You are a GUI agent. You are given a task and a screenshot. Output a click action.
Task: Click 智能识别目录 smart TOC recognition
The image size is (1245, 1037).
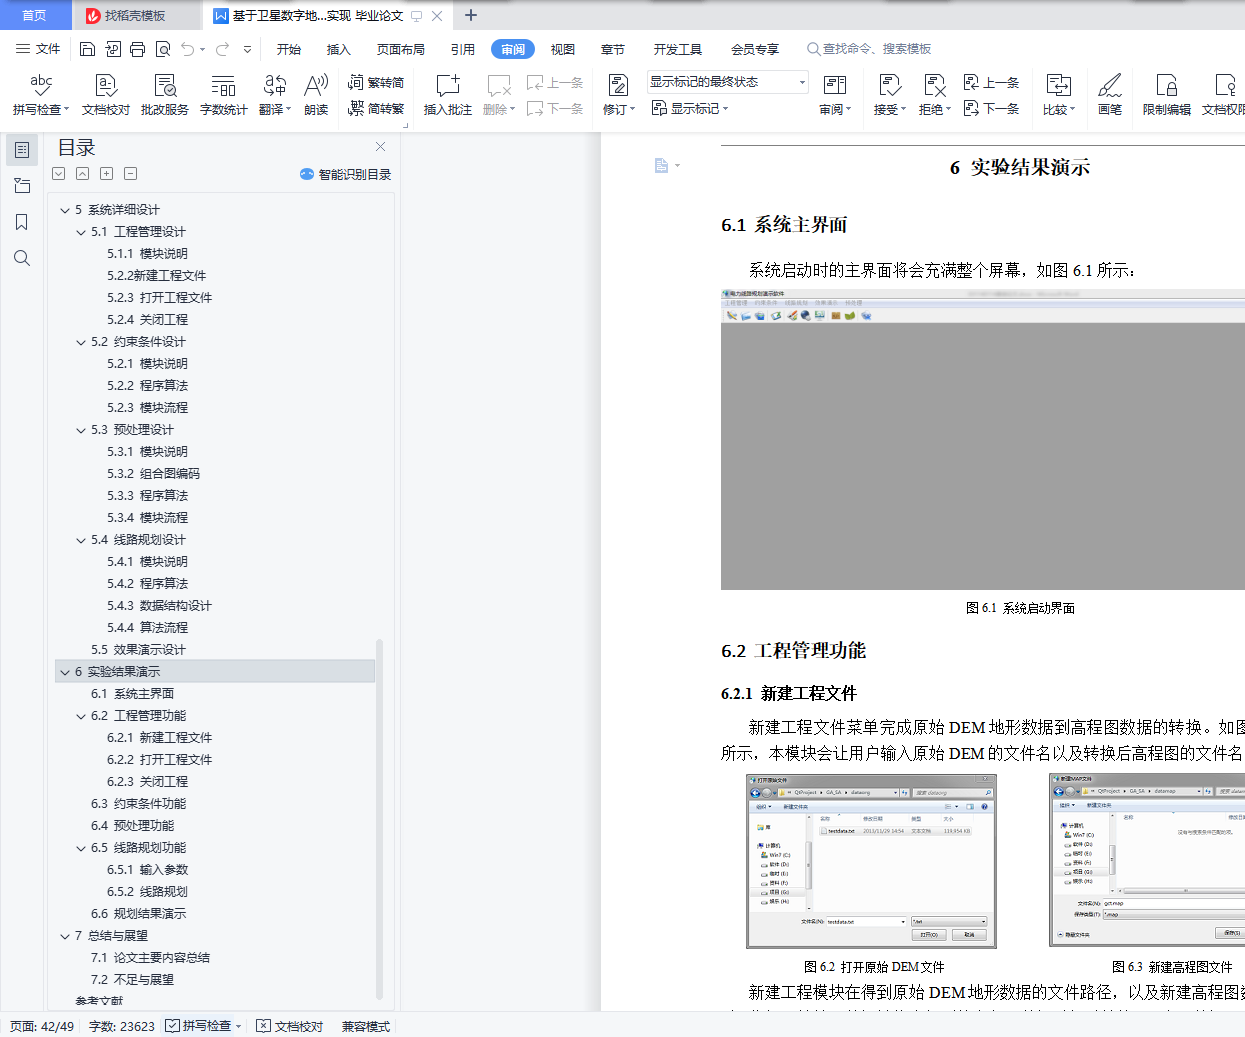(x=345, y=174)
